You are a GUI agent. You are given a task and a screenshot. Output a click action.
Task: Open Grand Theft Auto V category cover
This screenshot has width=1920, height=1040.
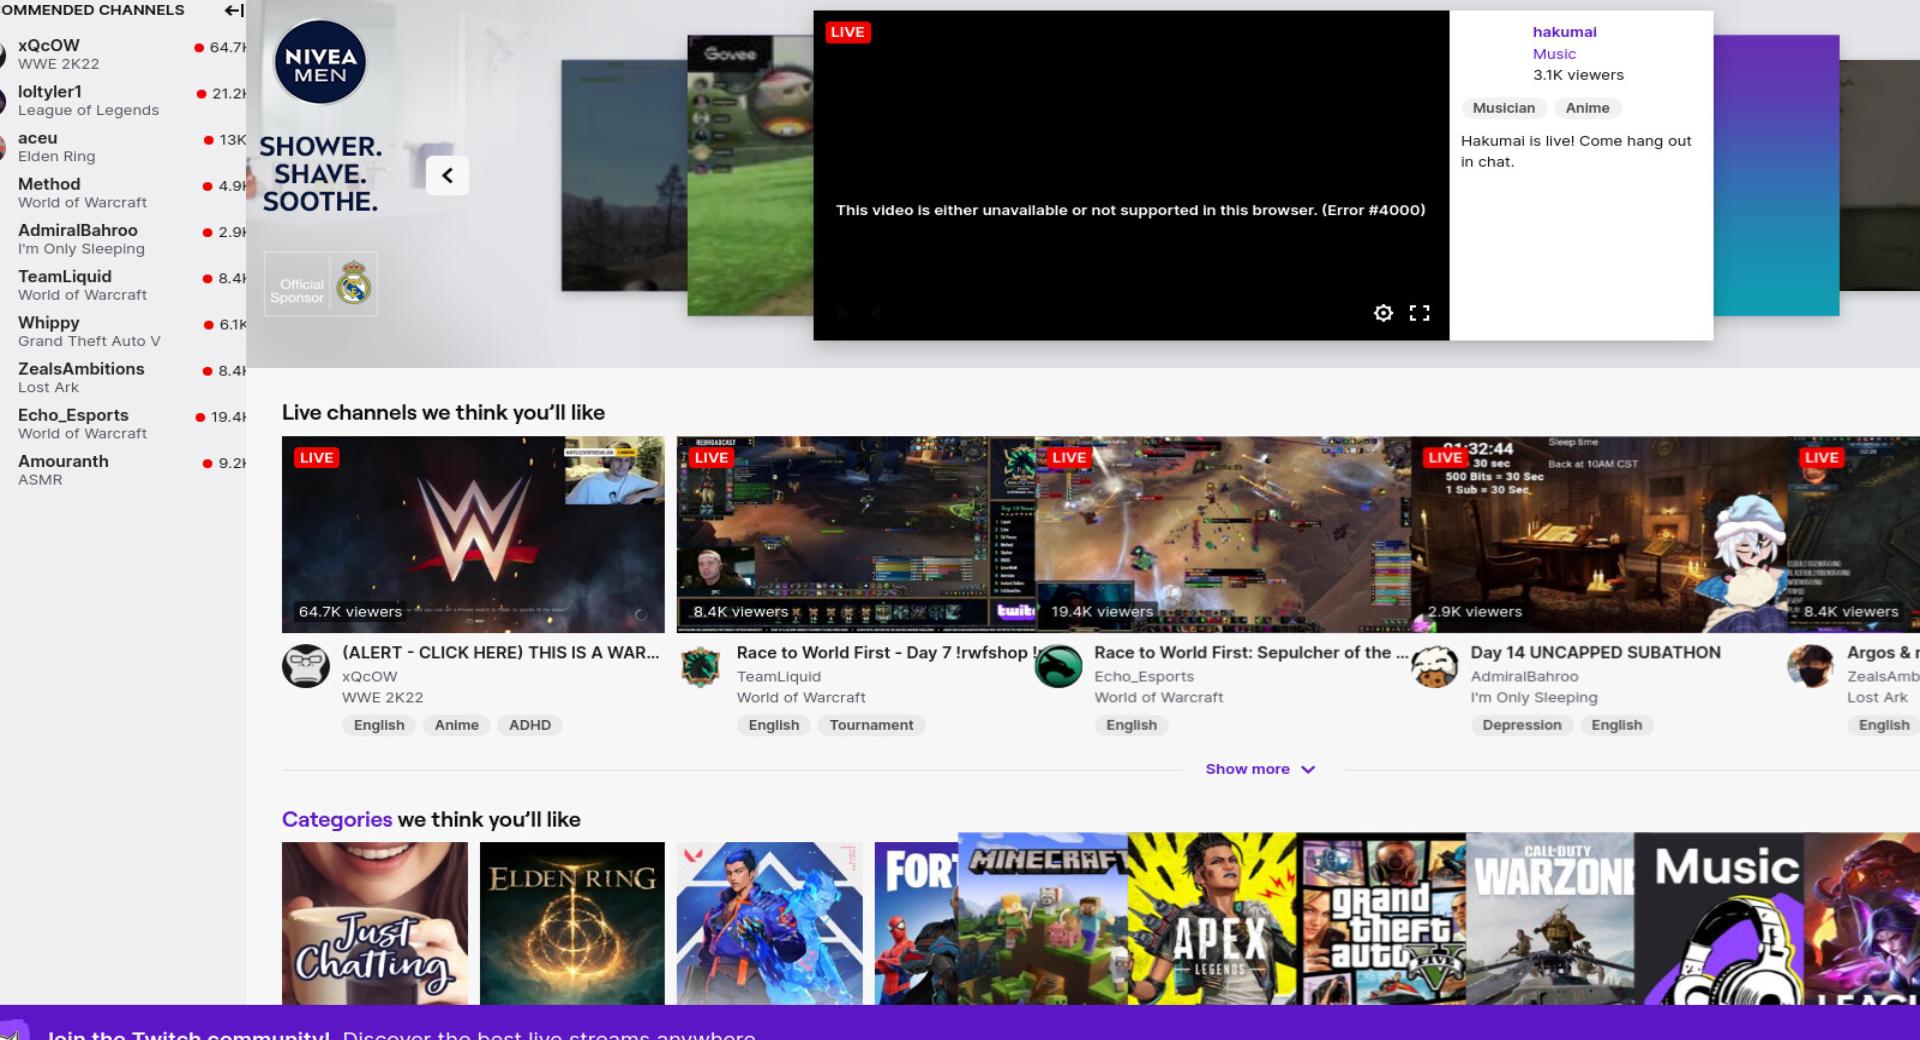point(1382,919)
